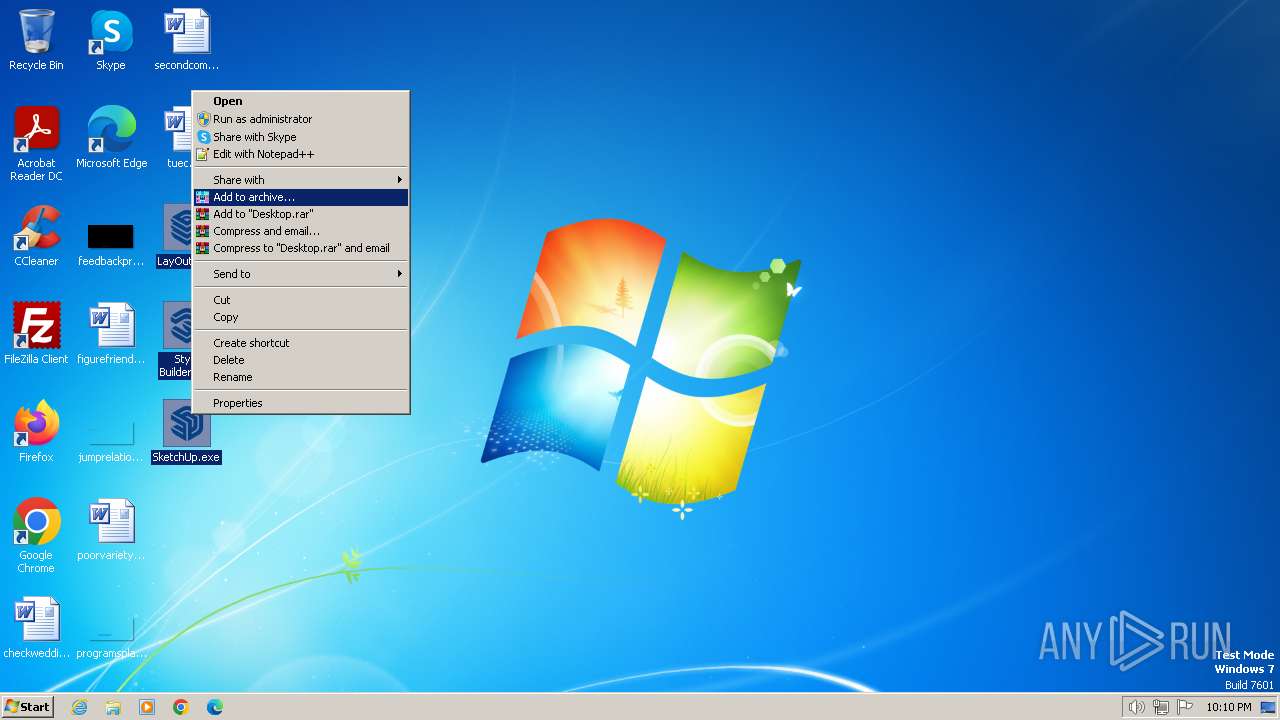Select the LayOut desktop icon
The height and width of the screenshot is (720, 1280).
click(x=176, y=236)
